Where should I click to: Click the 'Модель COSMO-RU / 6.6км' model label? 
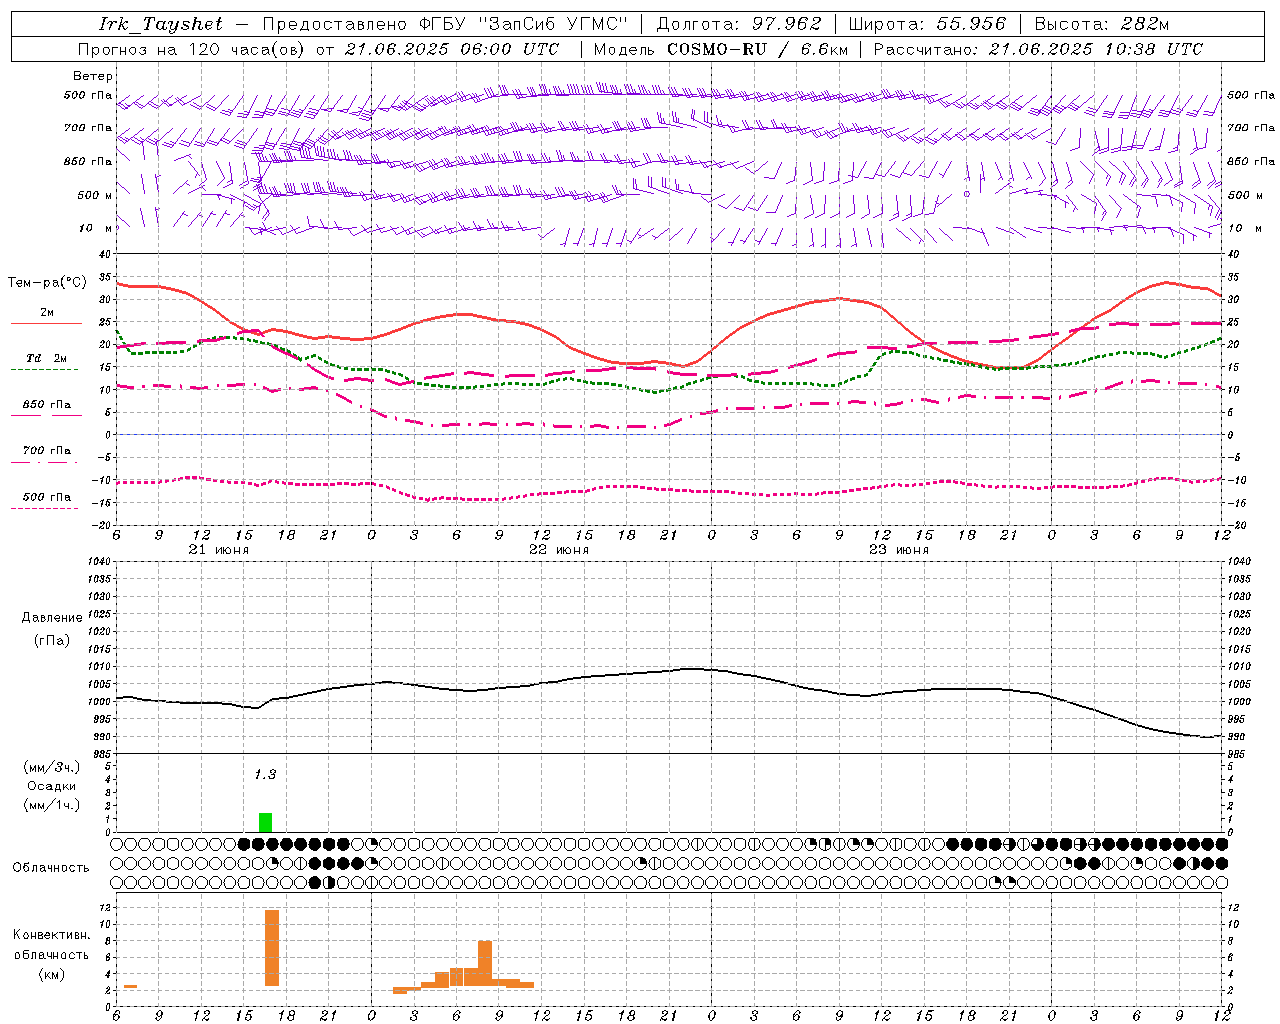(721, 49)
